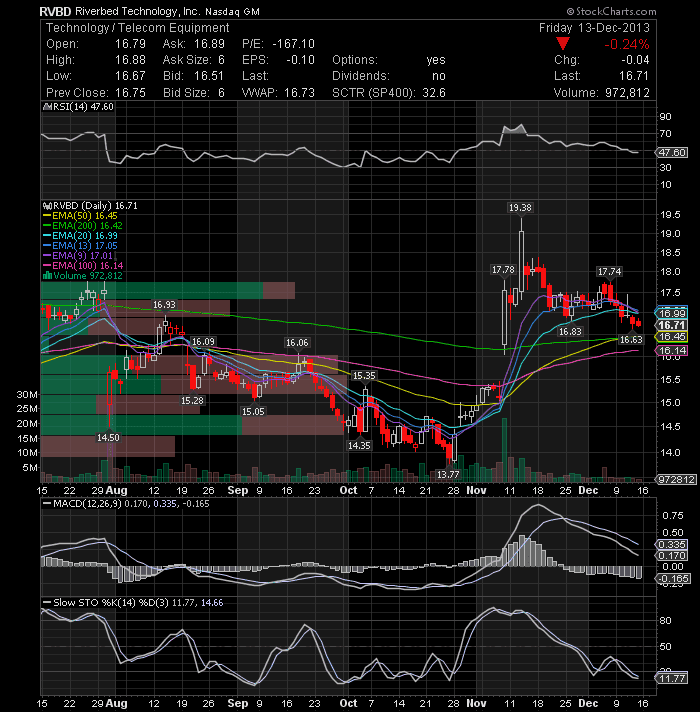The height and width of the screenshot is (712, 700).
Task: Click the 17.78 price label
Action: (x=503, y=270)
